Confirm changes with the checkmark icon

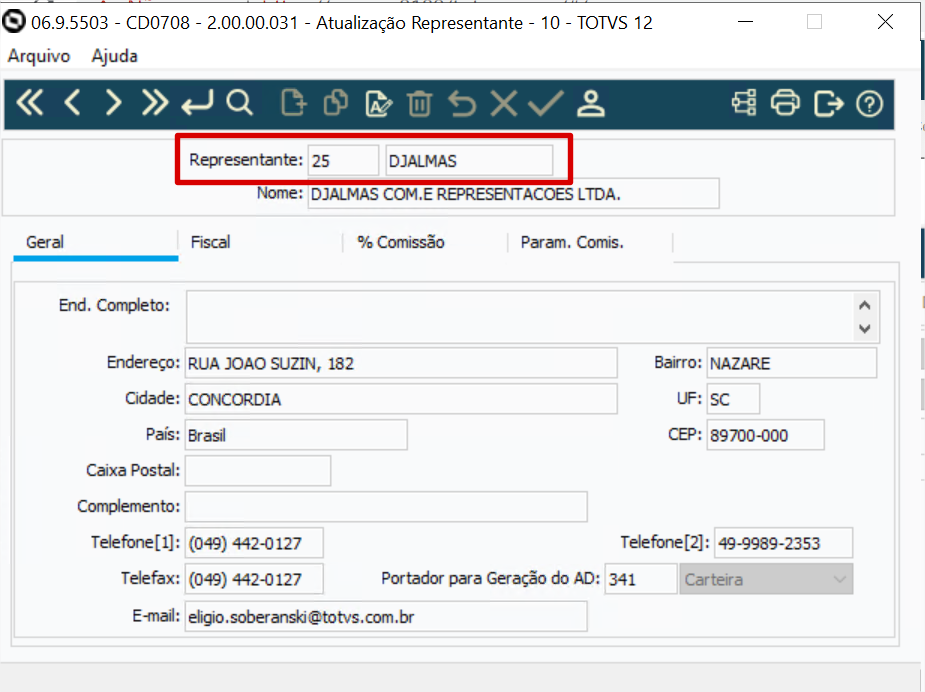[x=545, y=103]
